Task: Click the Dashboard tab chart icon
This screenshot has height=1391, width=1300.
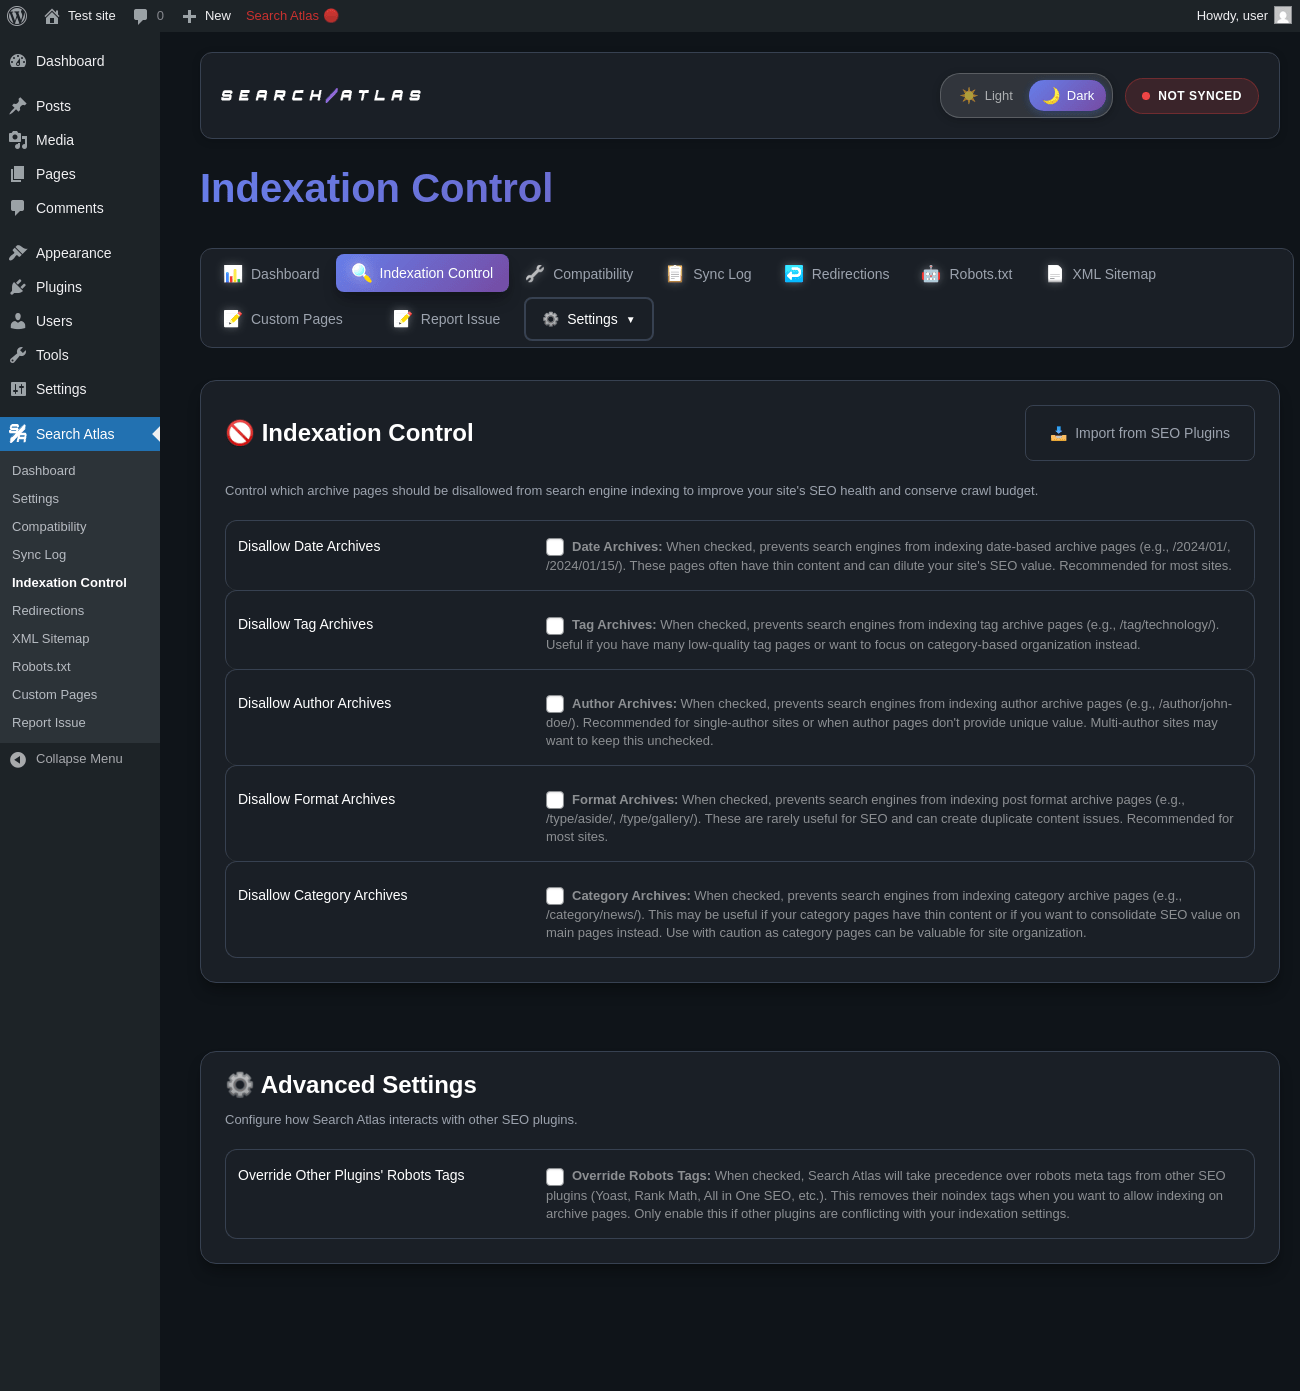Action: coord(233,274)
